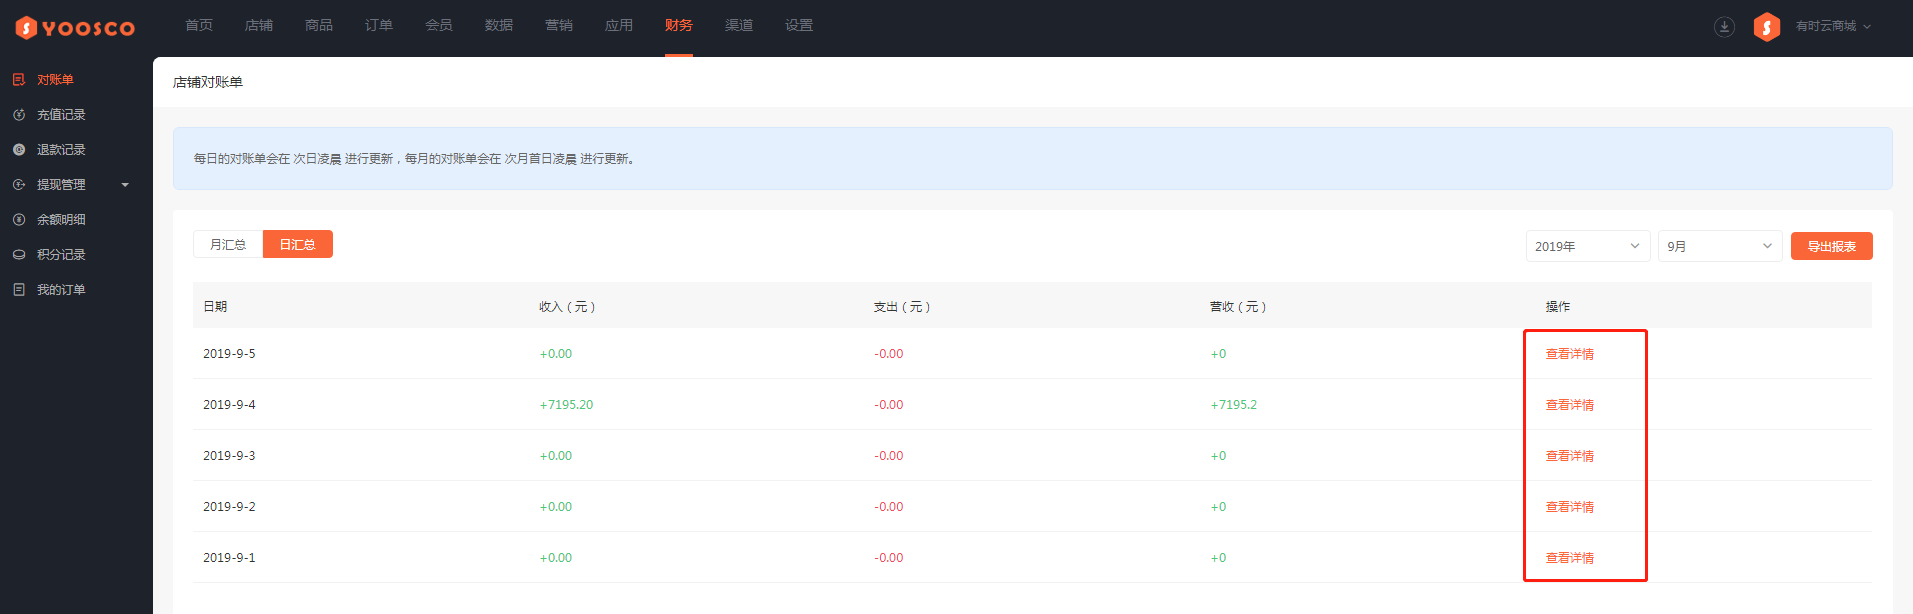Open the 营销 navigation item

click(559, 25)
